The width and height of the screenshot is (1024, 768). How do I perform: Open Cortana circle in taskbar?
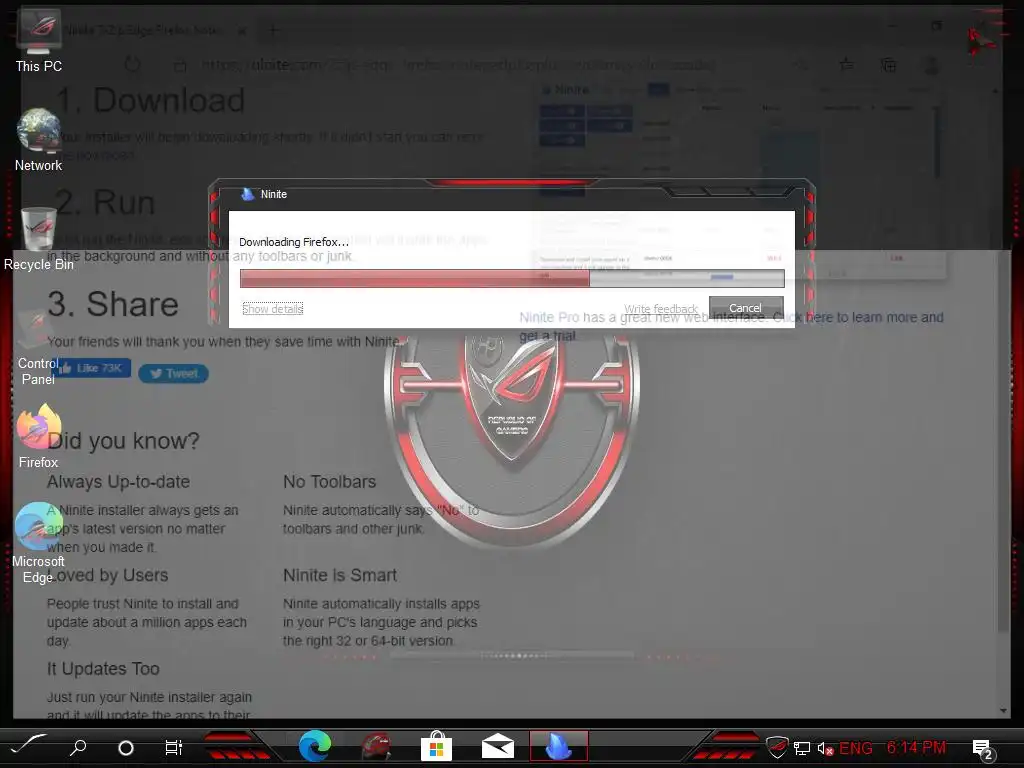pyautogui.click(x=125, y=747)
